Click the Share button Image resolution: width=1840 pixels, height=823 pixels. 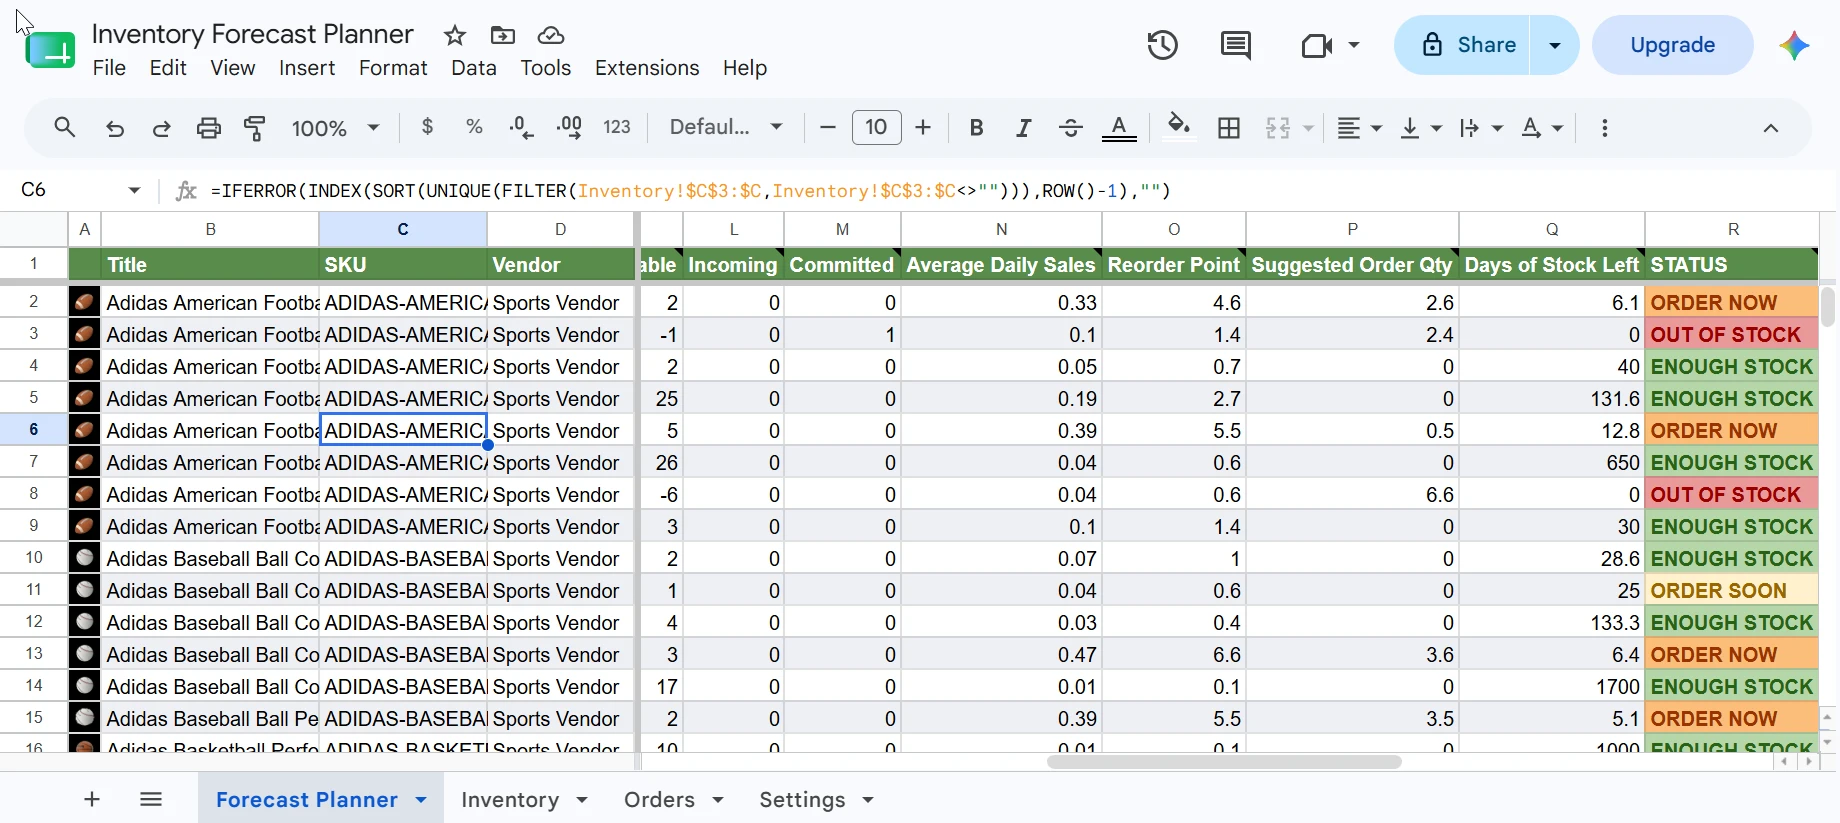click(x=1462, y=45)
